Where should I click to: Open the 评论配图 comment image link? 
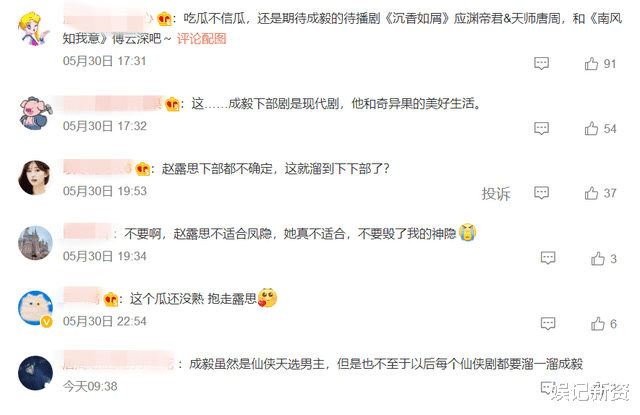(201, 39)
